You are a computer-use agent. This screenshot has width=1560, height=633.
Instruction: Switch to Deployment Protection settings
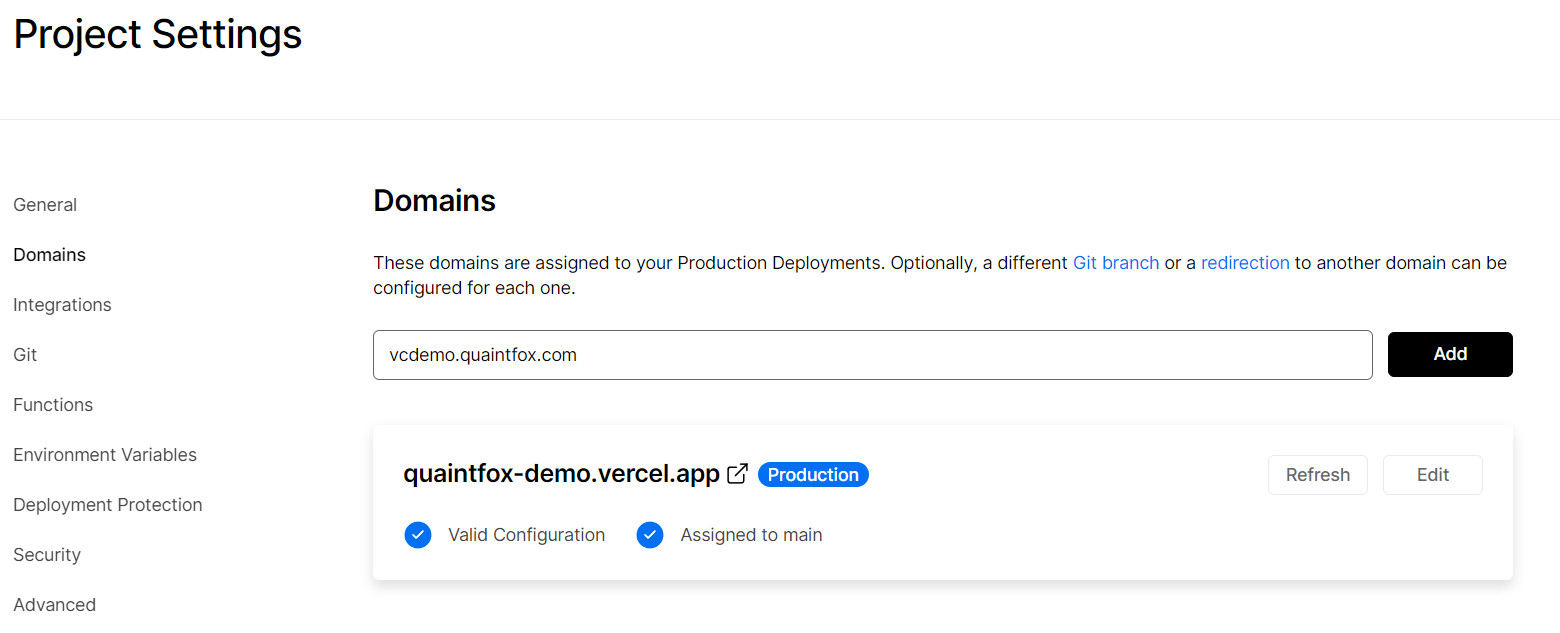(108, 505)
